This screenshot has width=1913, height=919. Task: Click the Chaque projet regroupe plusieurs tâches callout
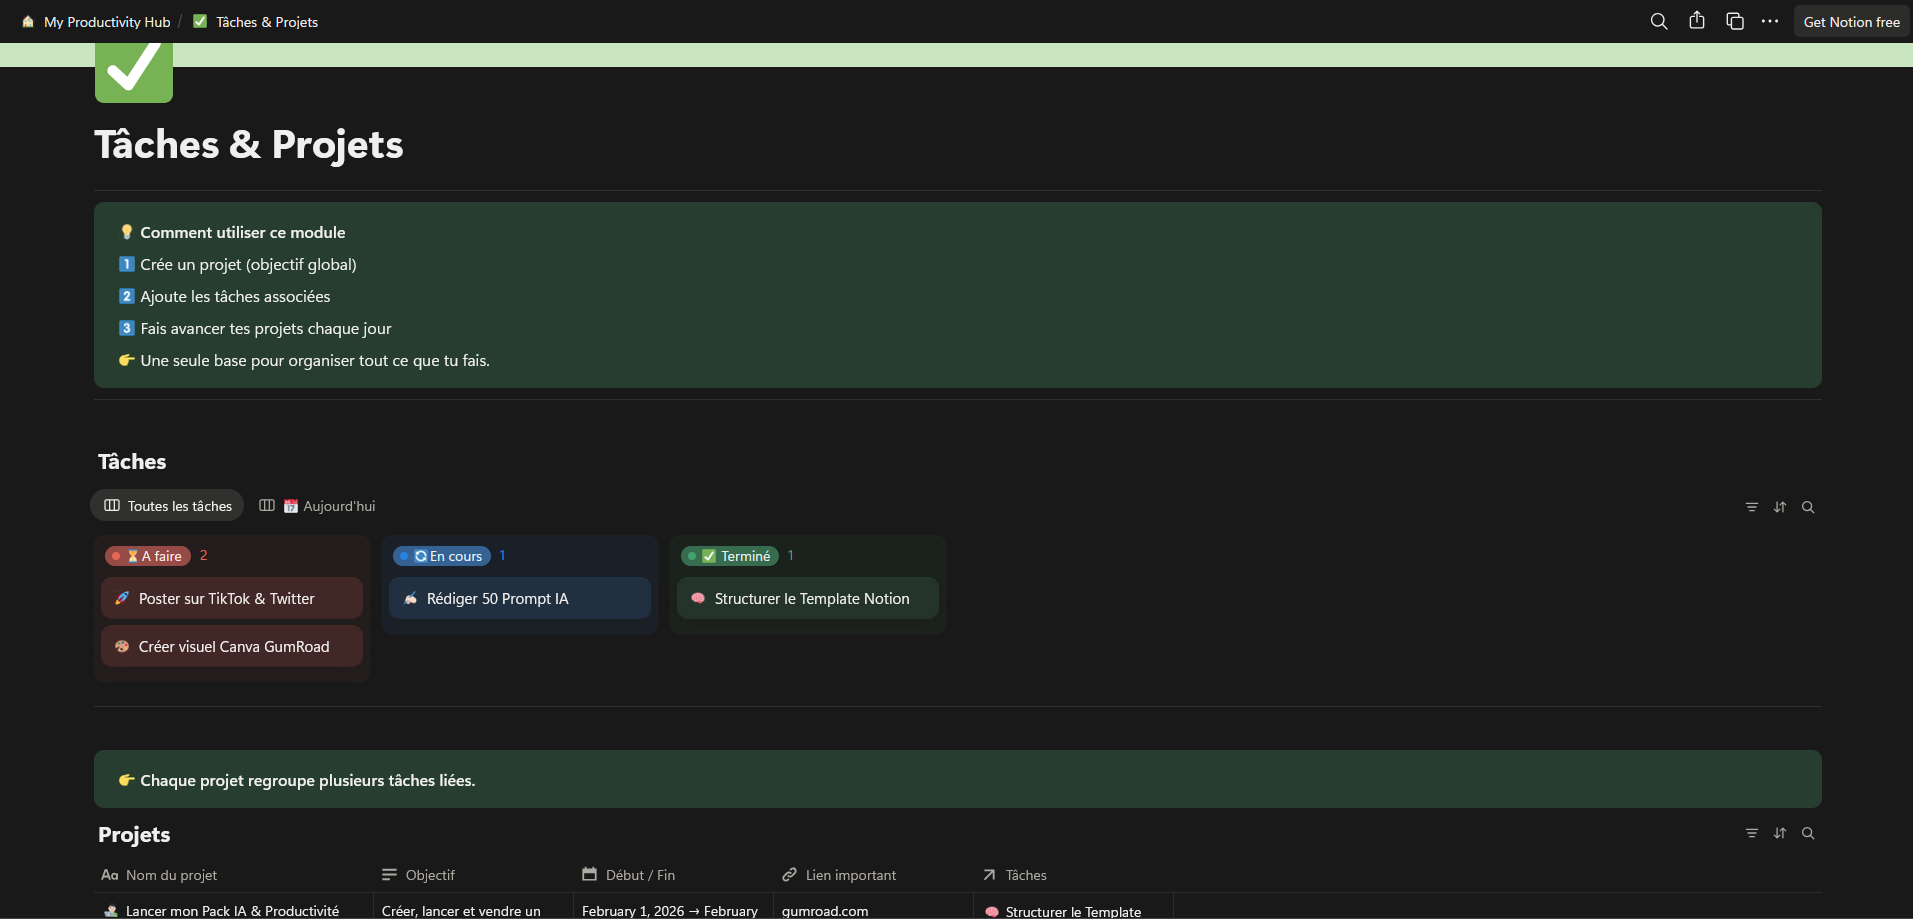point(958,779)
